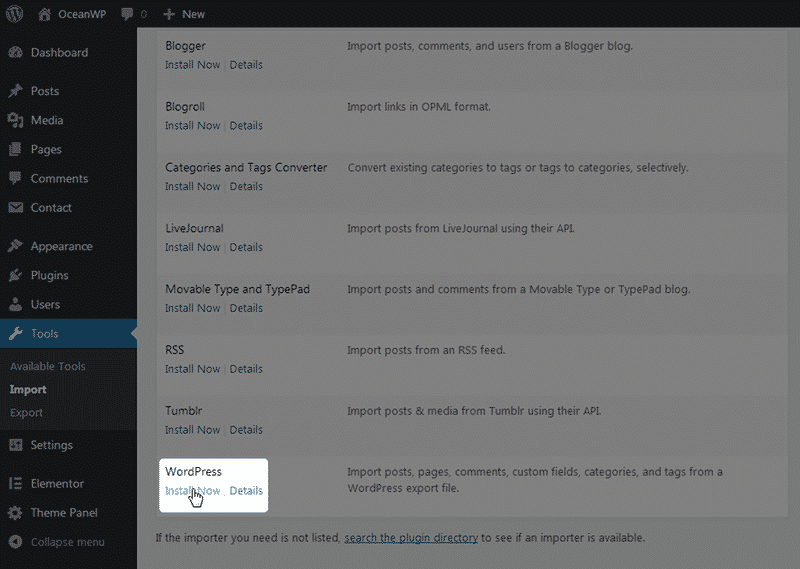Click the Pages icon in the sidebar

tap(15, 149)
